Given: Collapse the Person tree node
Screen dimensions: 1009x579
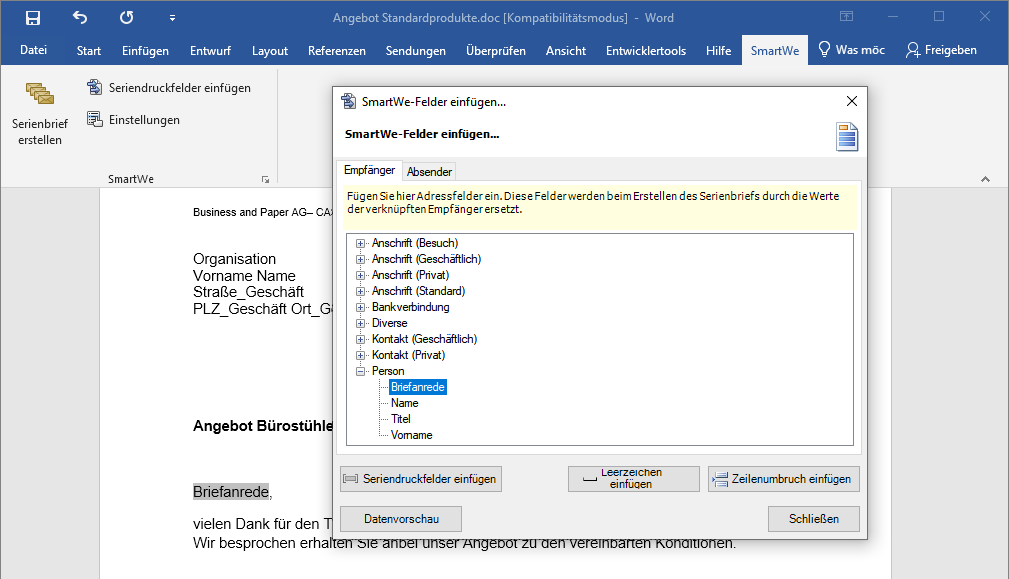Looking at the screenshot, I should [361, 371].
